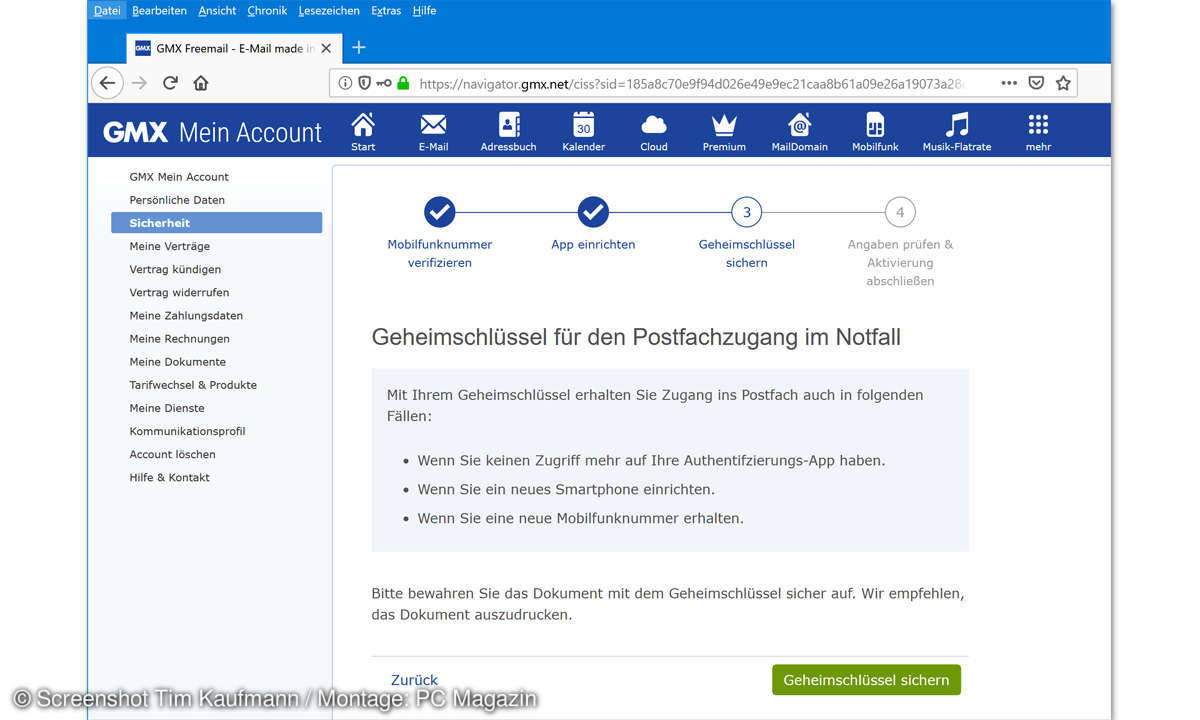Screen dimensions: 1200x720
Task: Open Persönliche Daten in sidebar
Action: (177, 200)
